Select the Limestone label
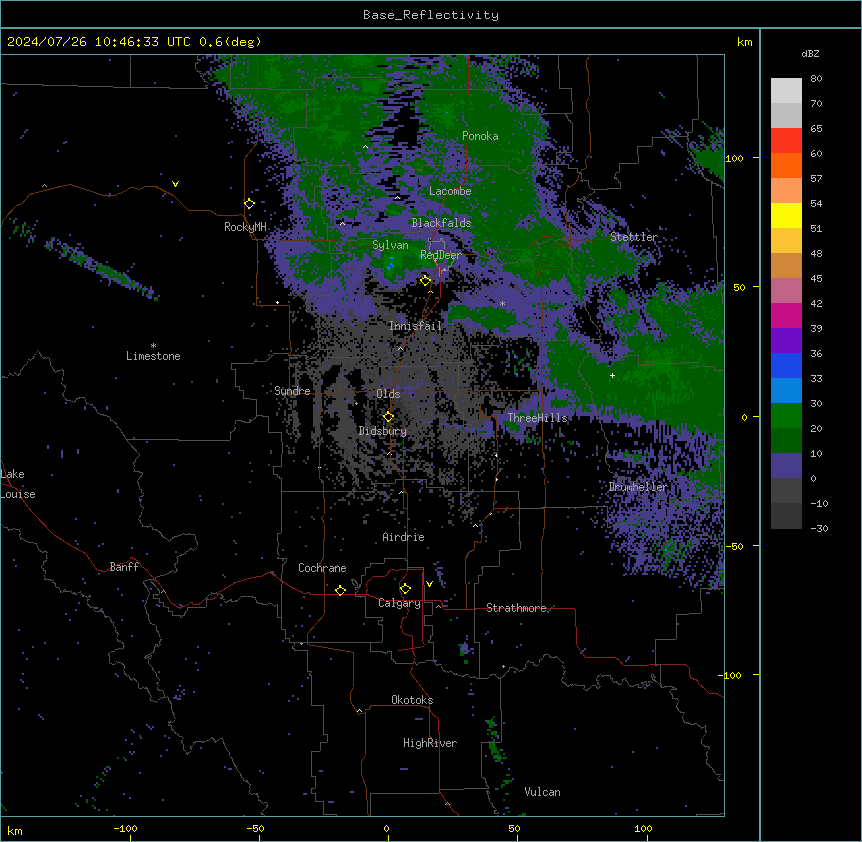This screenshot has height=842, width=862. click(153, 356)
